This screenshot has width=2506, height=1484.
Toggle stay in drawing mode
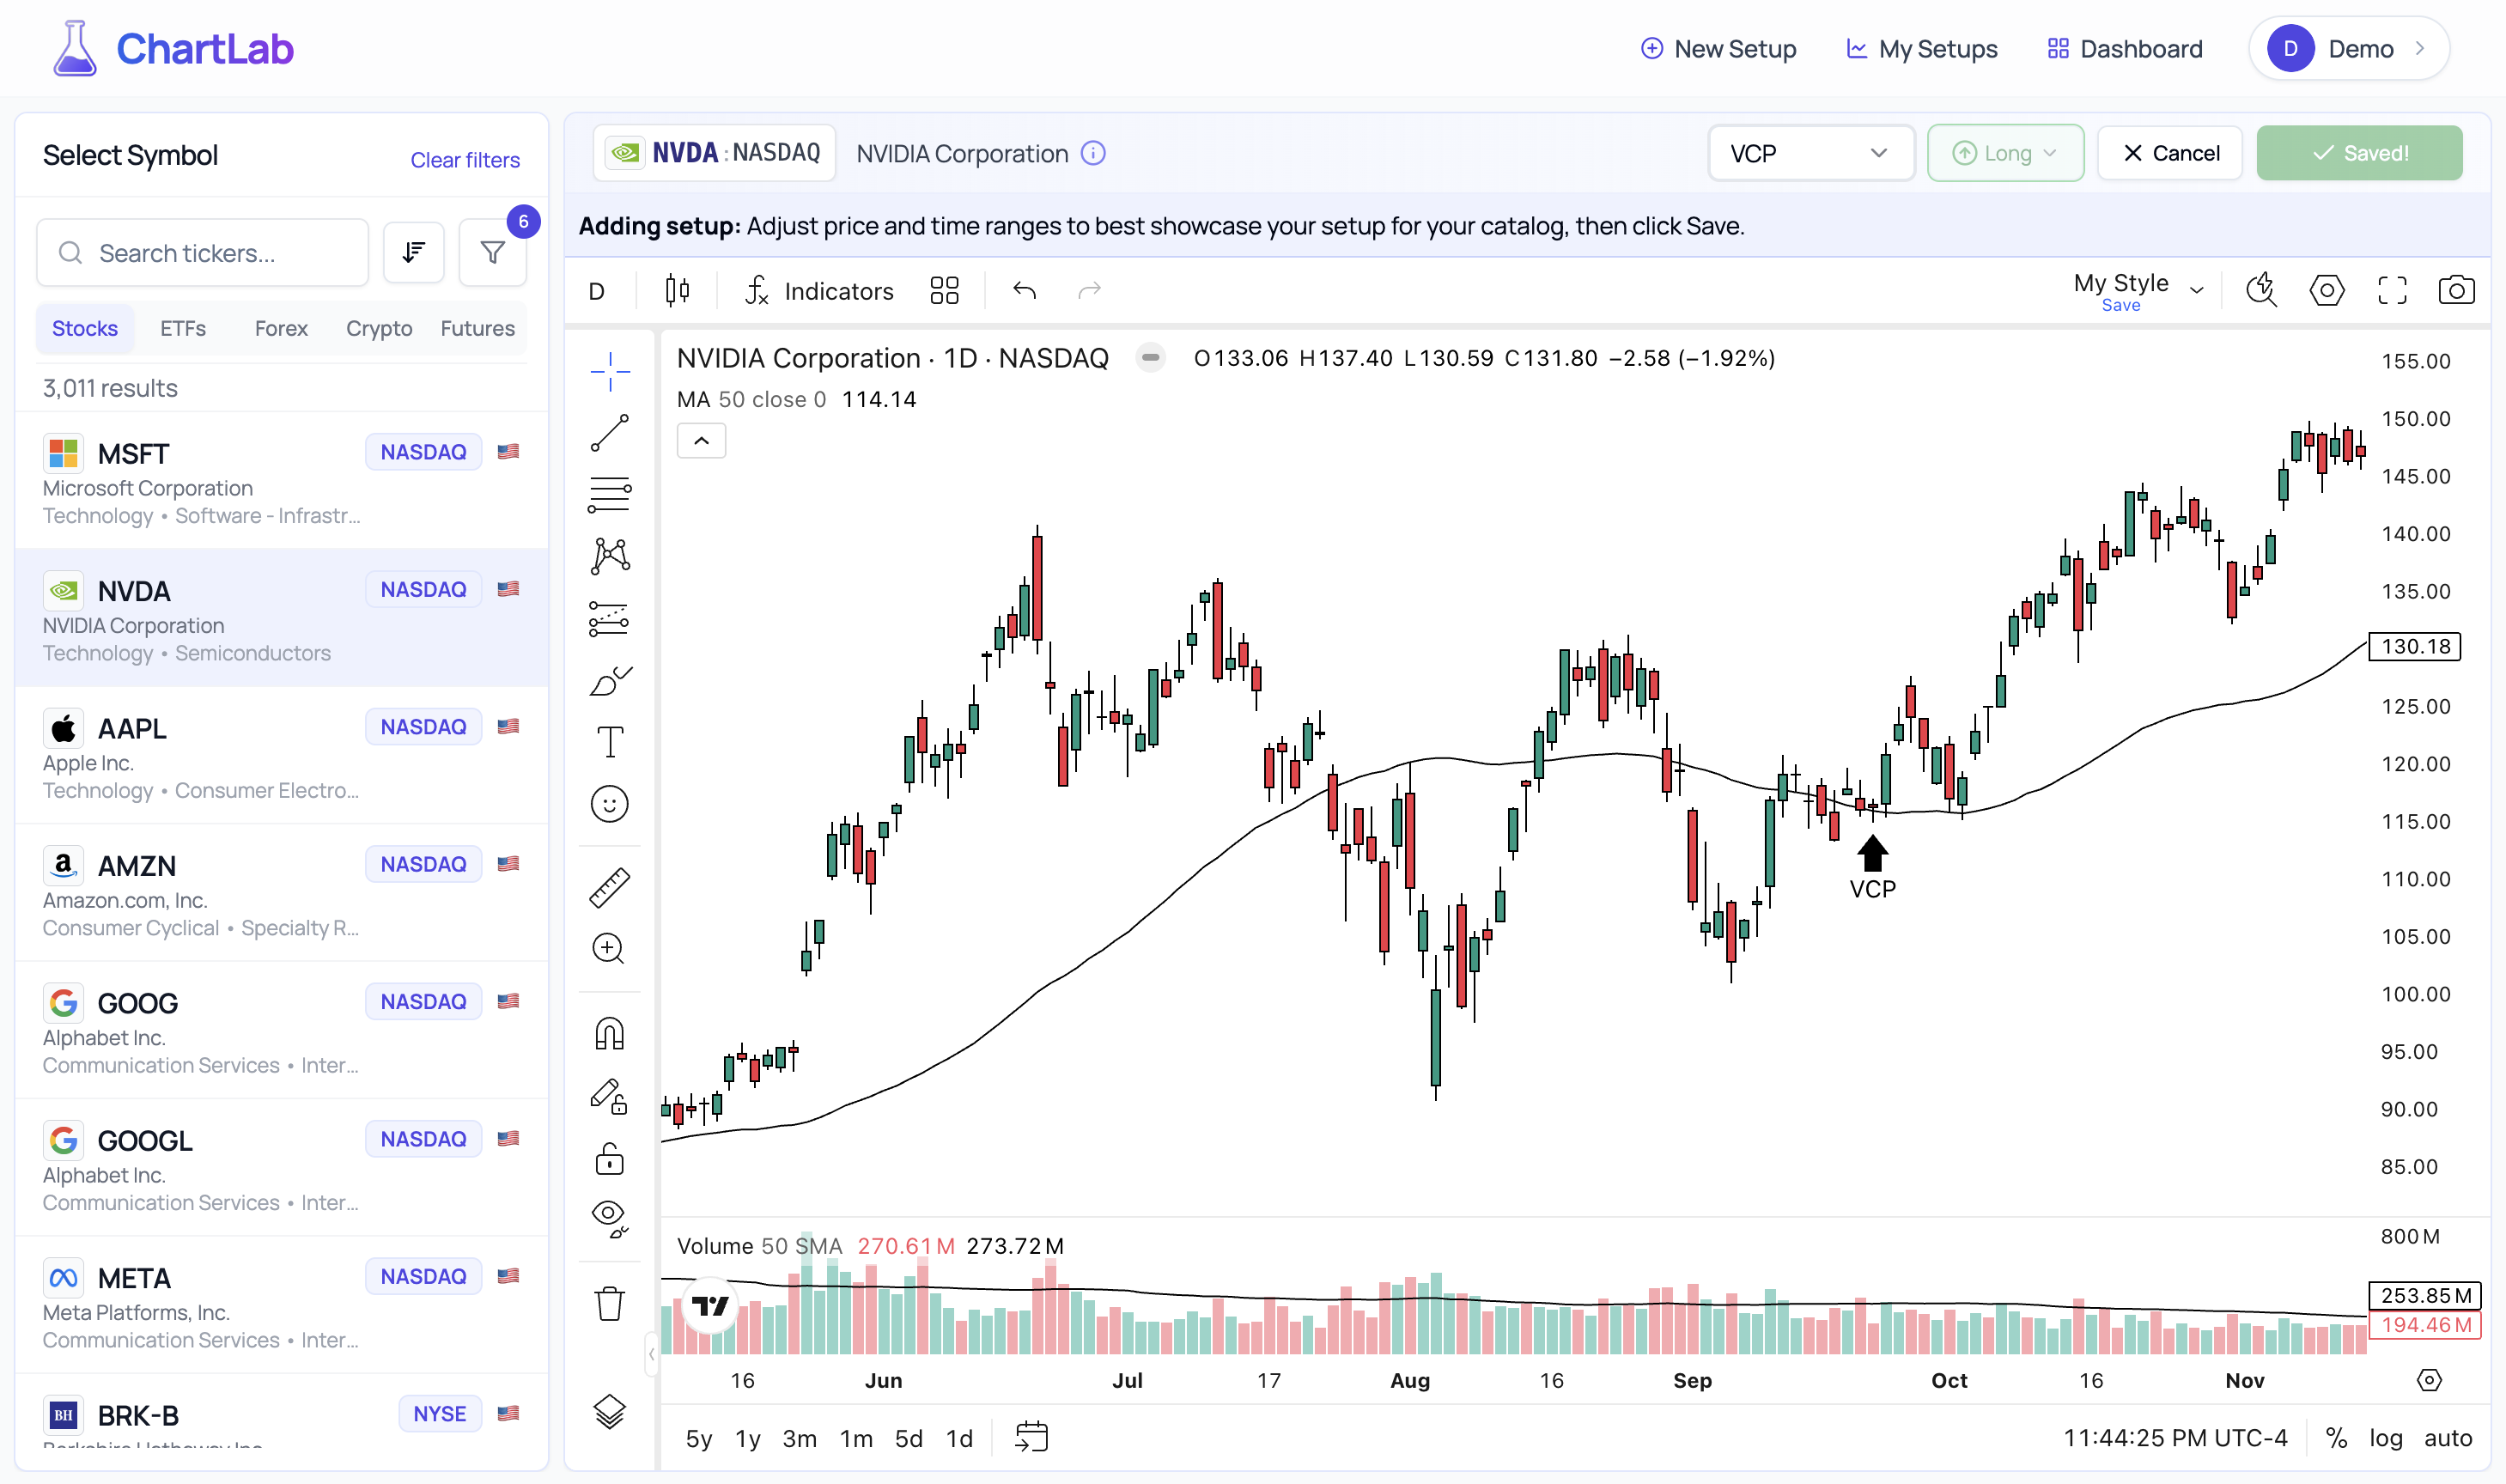pyautogui.click(x=609, y=1096)
